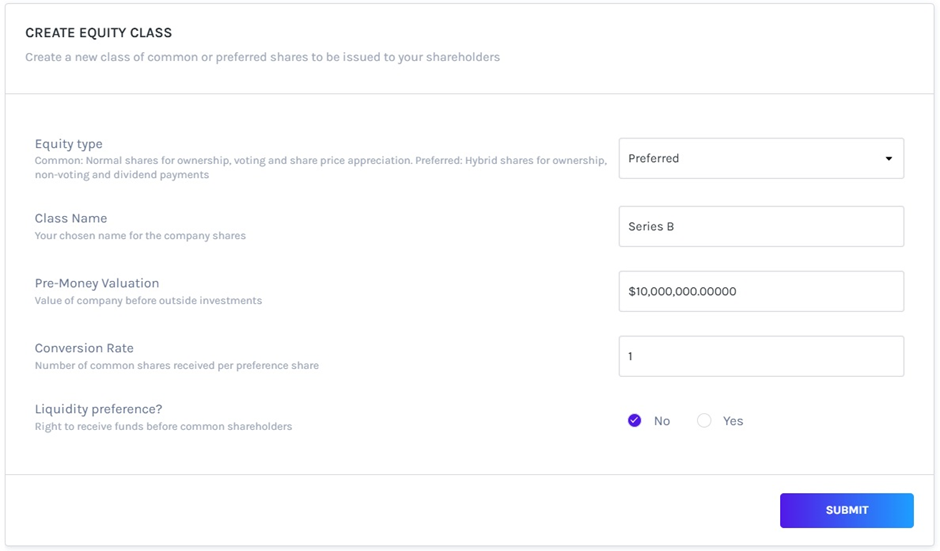Click the subtitle about creating a new share class
The width and height of the screenshot is (940, 551).
click(x=262, y=57)
